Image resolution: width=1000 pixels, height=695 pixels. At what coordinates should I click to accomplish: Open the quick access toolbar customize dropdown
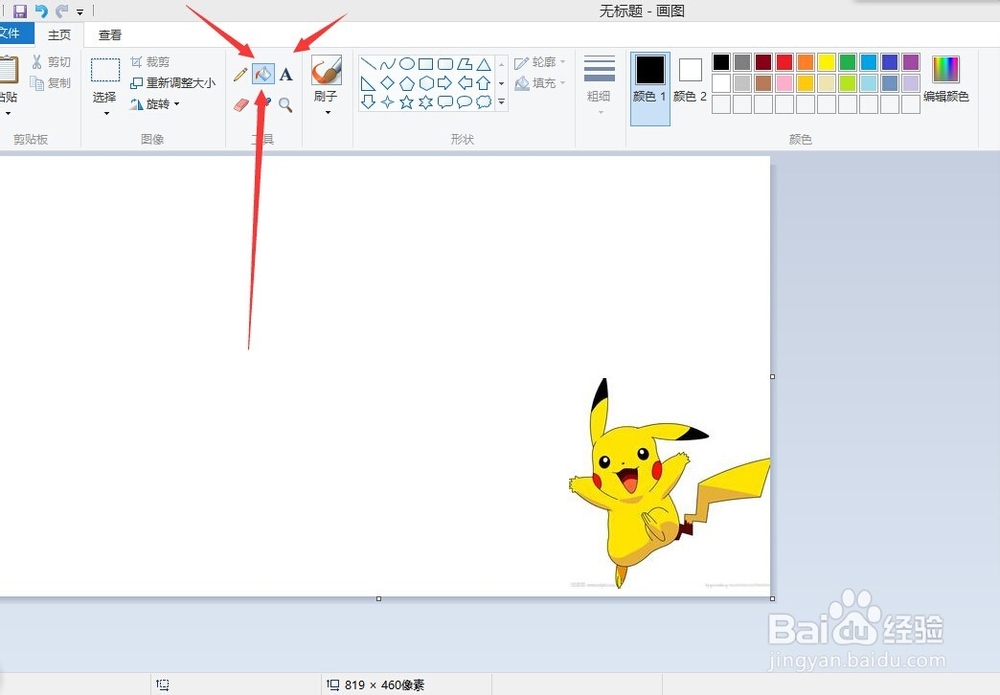coord(80,11)
